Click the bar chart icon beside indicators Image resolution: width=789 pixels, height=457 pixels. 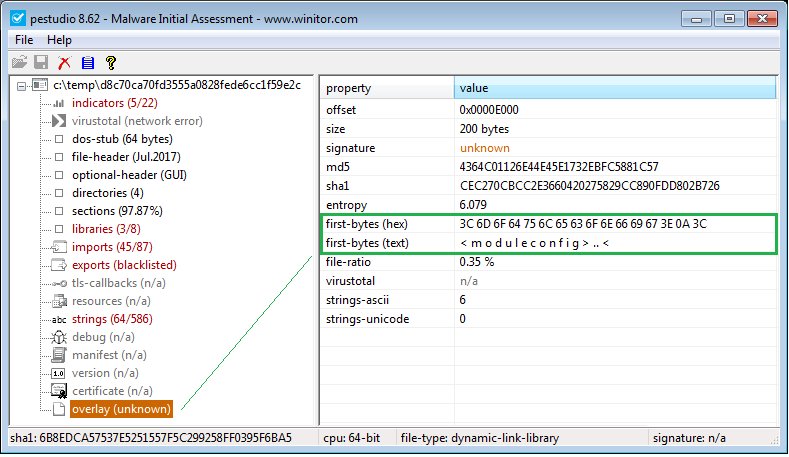coord(59,103)
